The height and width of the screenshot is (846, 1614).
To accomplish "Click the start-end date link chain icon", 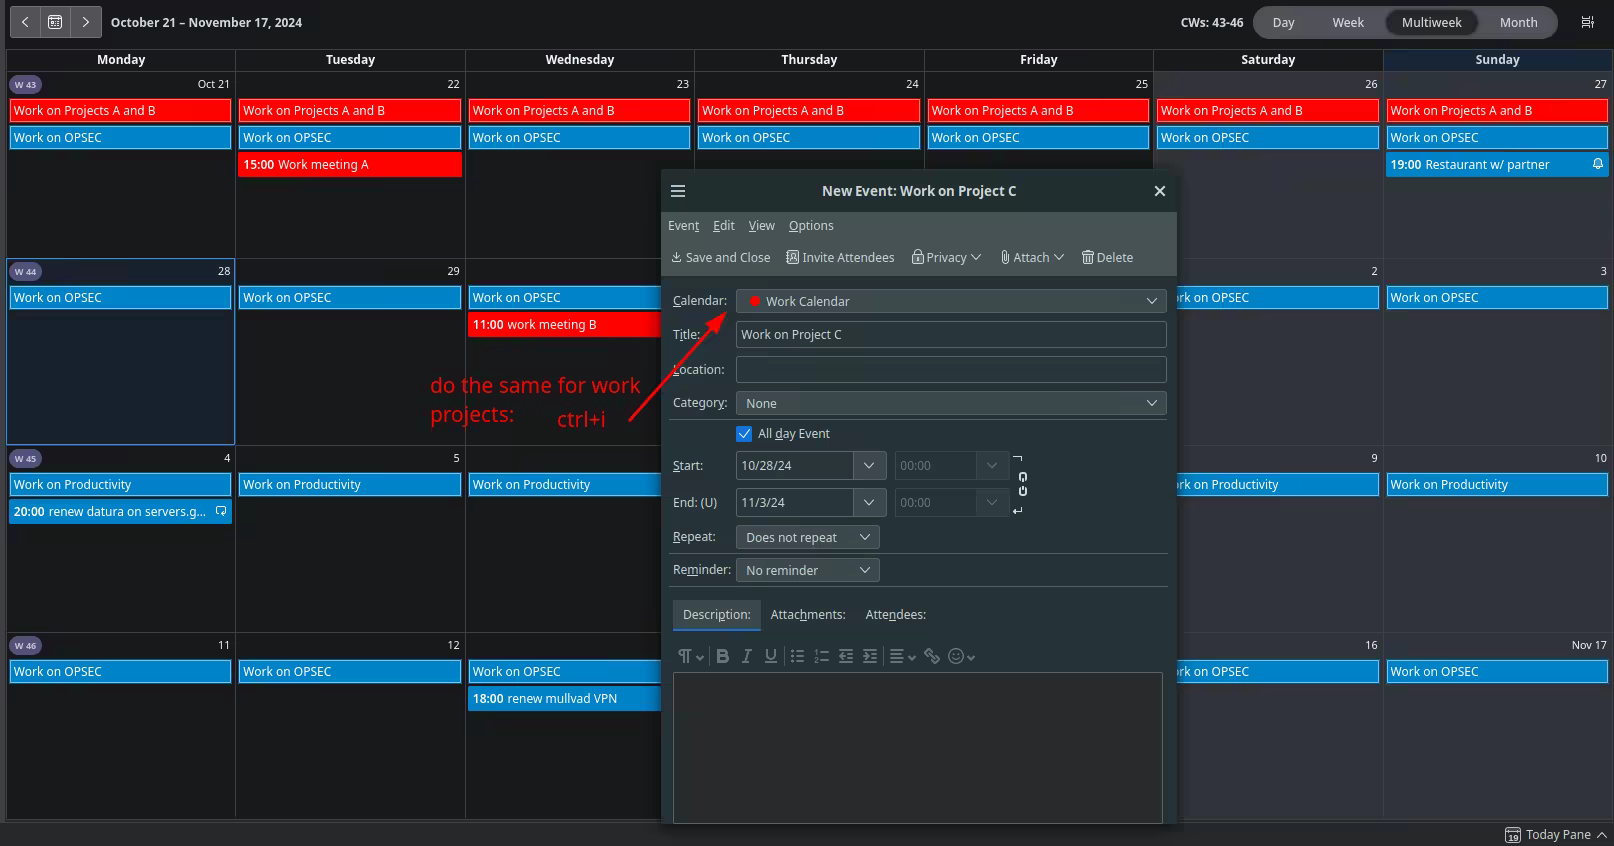I will (x=1022, y=484).
